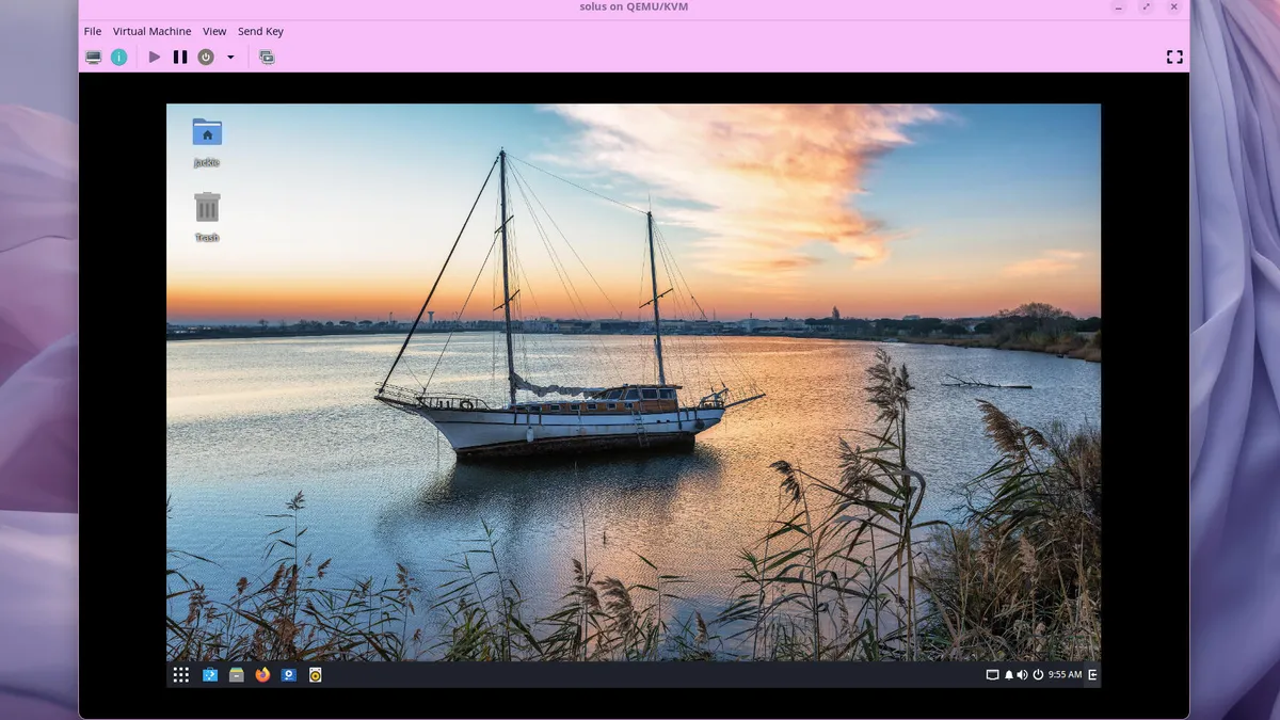Viewport: 1280px width, 720px height.
Task: Expand the shutdown options dropdown arrow
Action: coord(230,57)
